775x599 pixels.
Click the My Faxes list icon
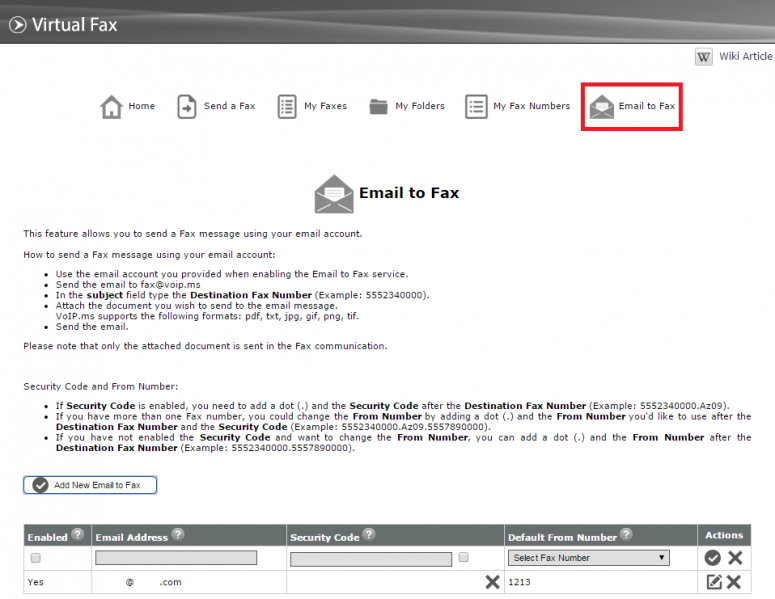coord(287,106)
